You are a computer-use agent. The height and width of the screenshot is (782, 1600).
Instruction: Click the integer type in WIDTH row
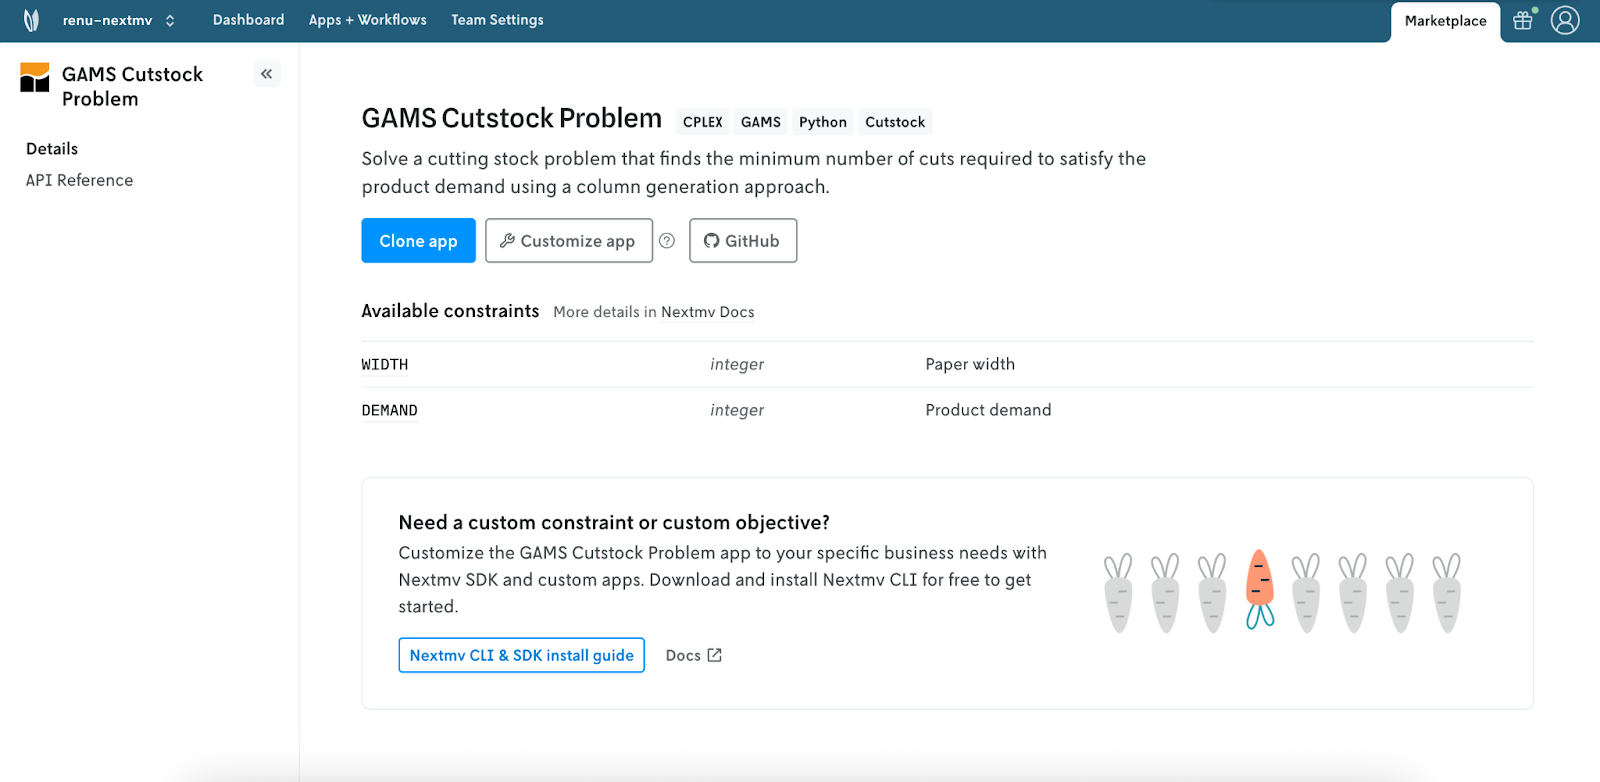point(737,364)
